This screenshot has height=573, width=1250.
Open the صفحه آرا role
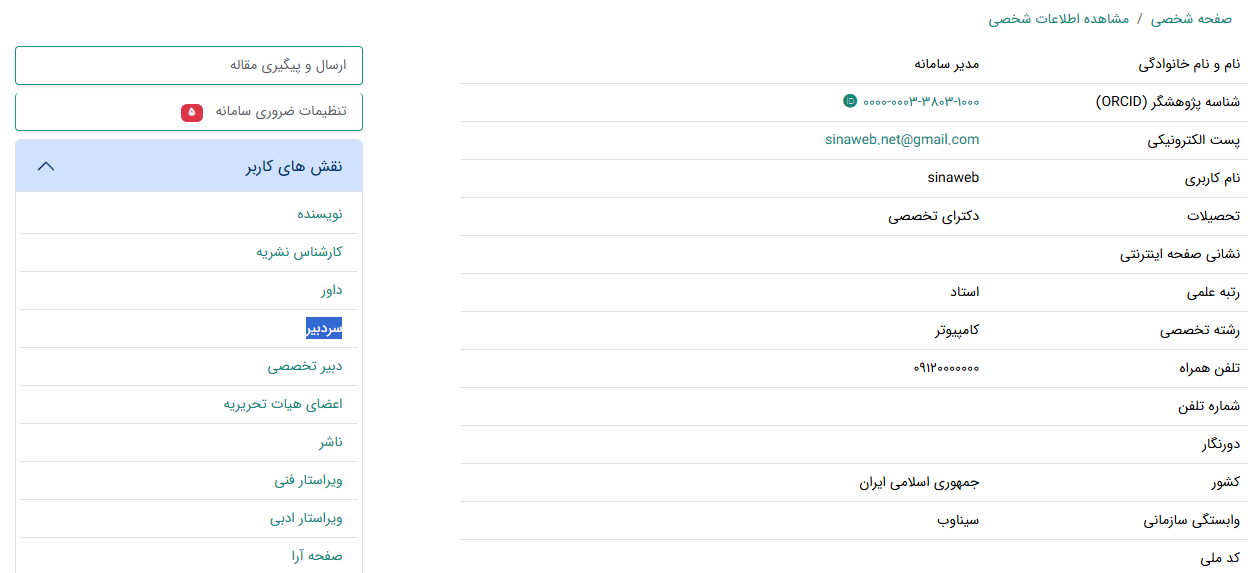[x=317, y=556]
